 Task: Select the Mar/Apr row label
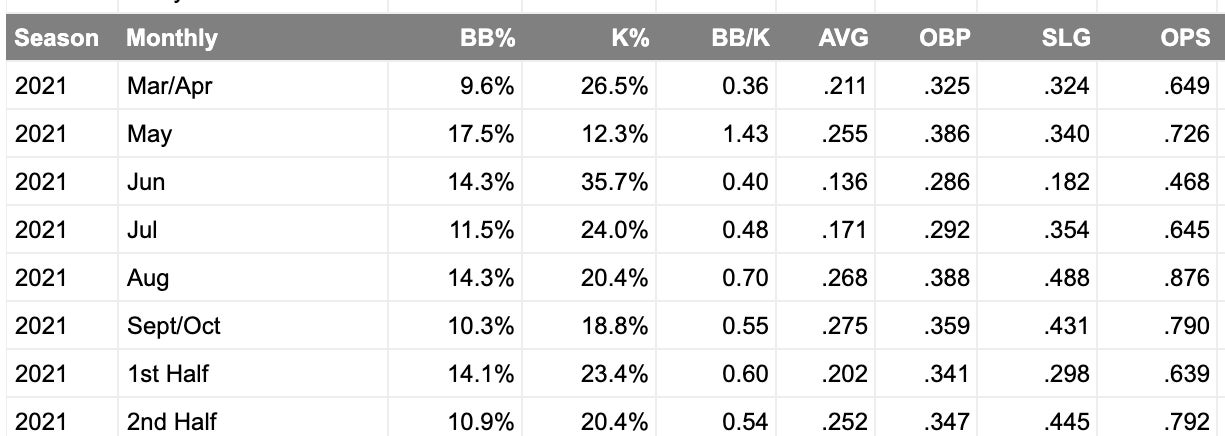(x=170, y=86)
